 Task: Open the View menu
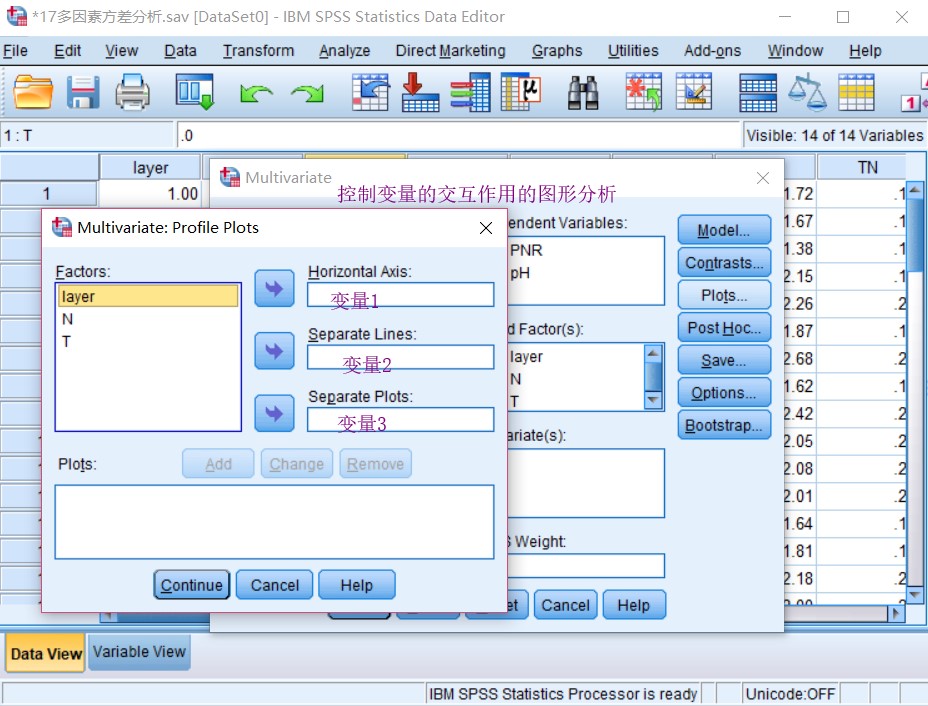[121, 51]
